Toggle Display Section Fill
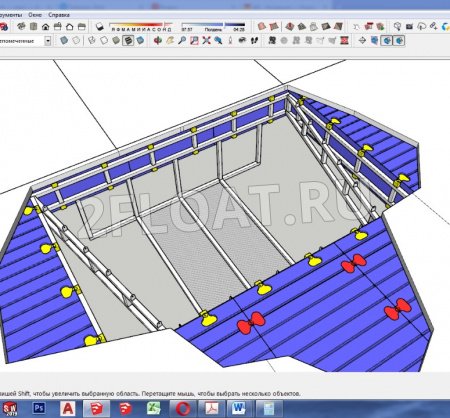Image resolution: width=450 pixels, height=418 pixels. click(x=399, y=41)
